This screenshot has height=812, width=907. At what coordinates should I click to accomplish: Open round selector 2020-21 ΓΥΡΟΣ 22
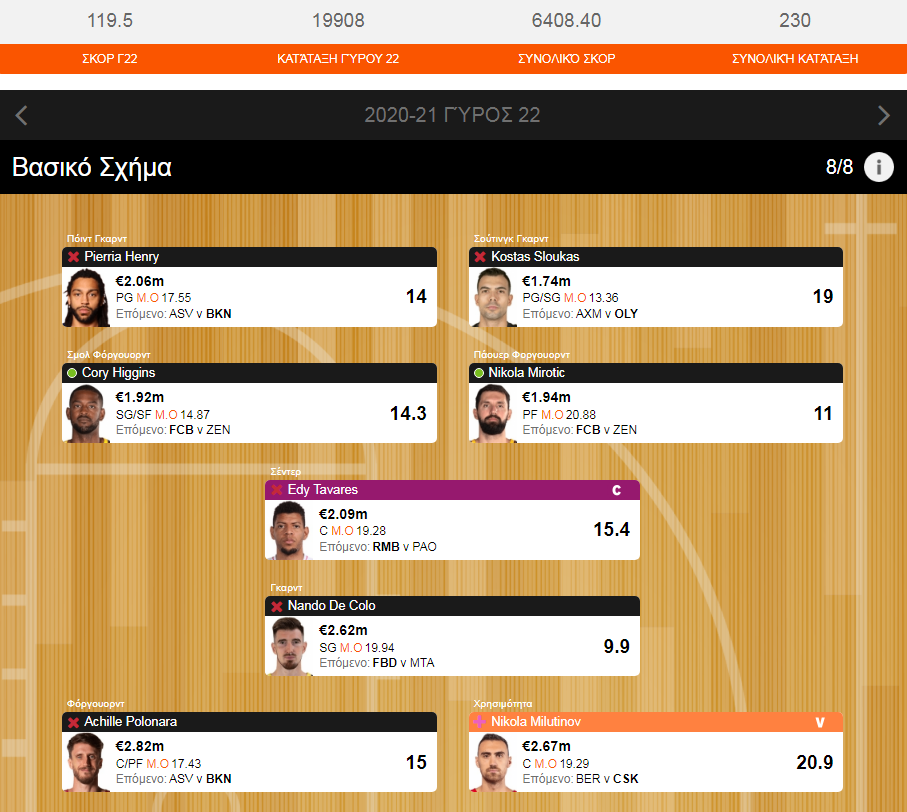452,115
